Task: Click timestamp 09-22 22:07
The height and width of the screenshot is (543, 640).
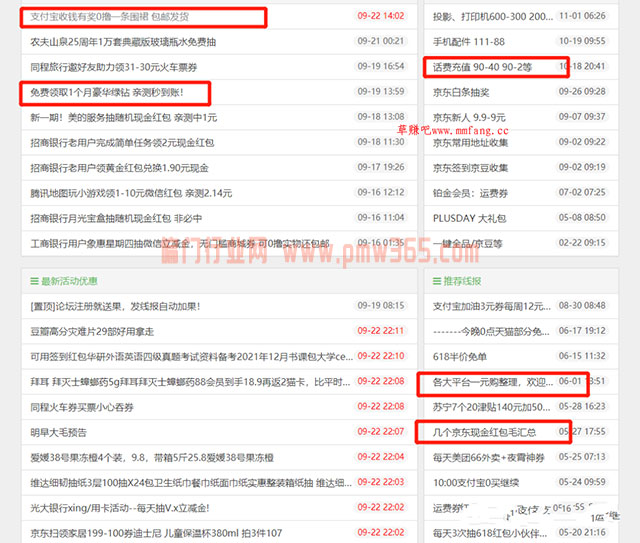Action: tap(381, 432)
